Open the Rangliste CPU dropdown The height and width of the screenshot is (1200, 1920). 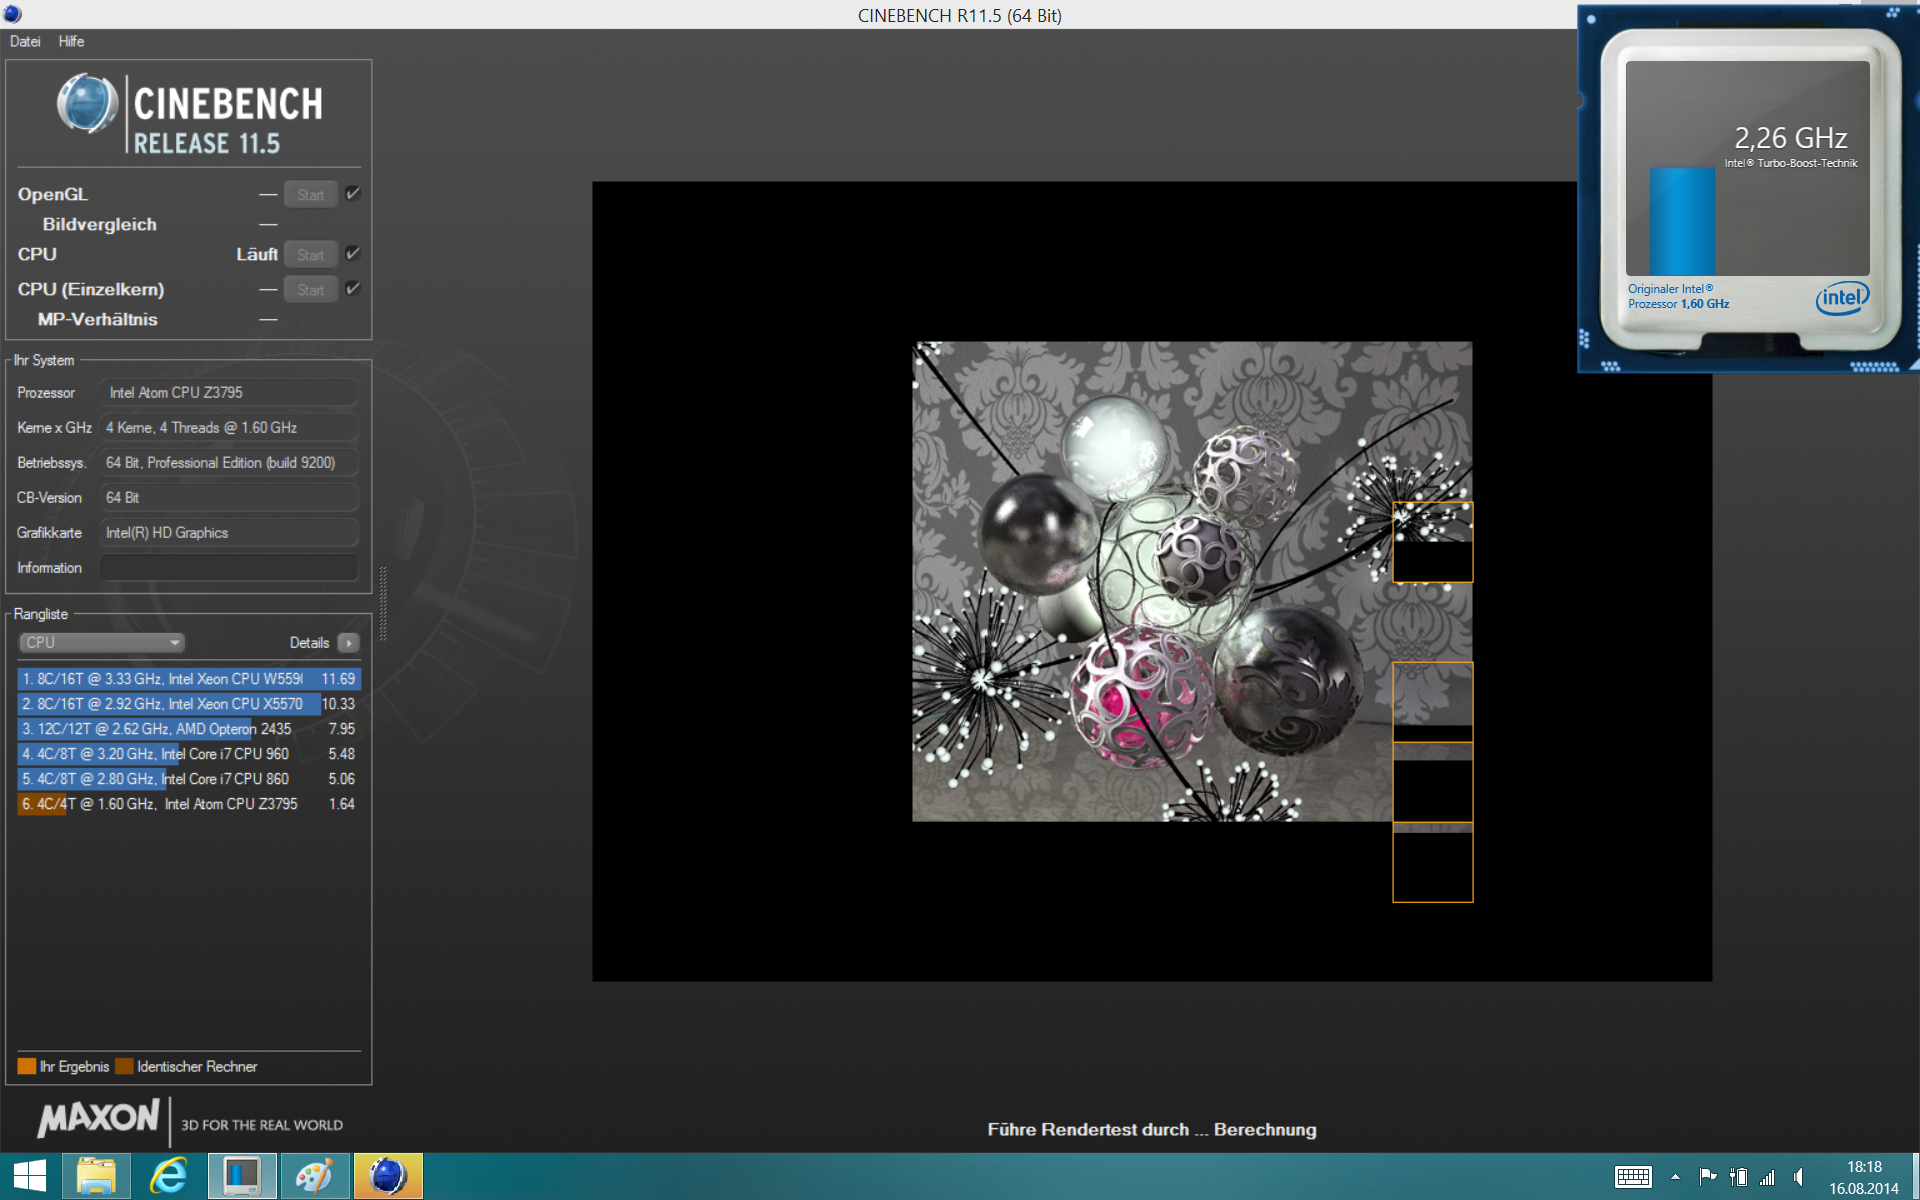pos(102,643)
